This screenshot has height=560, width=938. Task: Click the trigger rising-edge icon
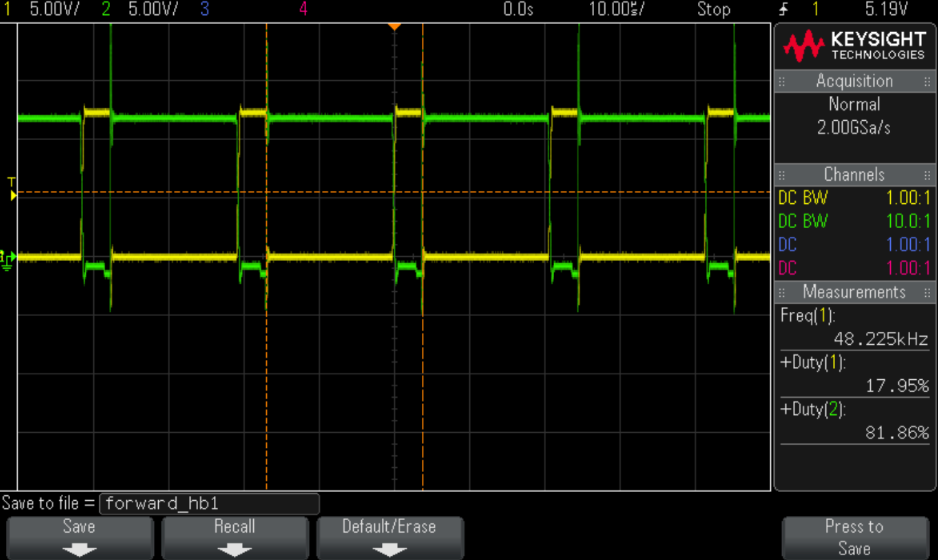783,9
